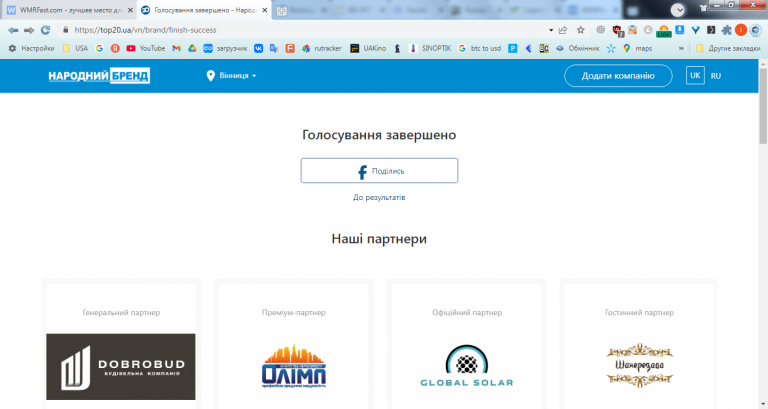The width and height of the screenshot is (768, 409).
Task: Open the Yandex bookmark icon
Action: (115, 48)
